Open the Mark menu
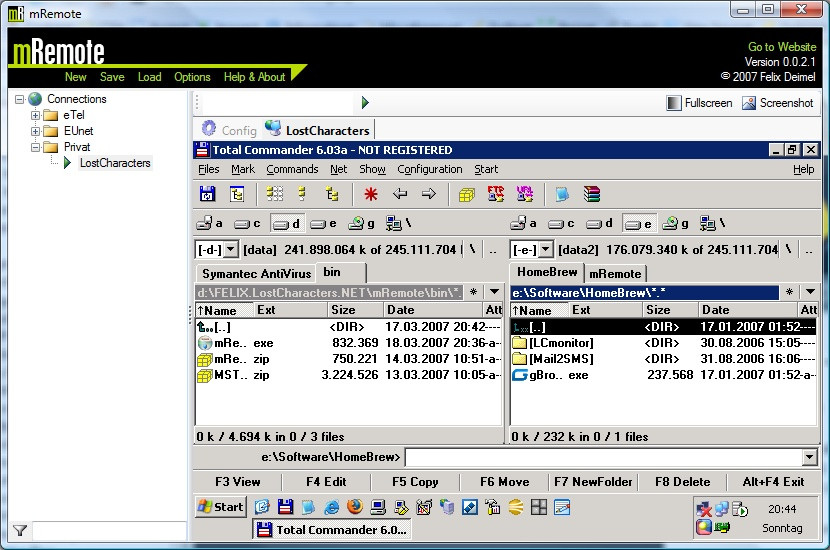Viewport: 830px width, 550px height. [243, 169]
